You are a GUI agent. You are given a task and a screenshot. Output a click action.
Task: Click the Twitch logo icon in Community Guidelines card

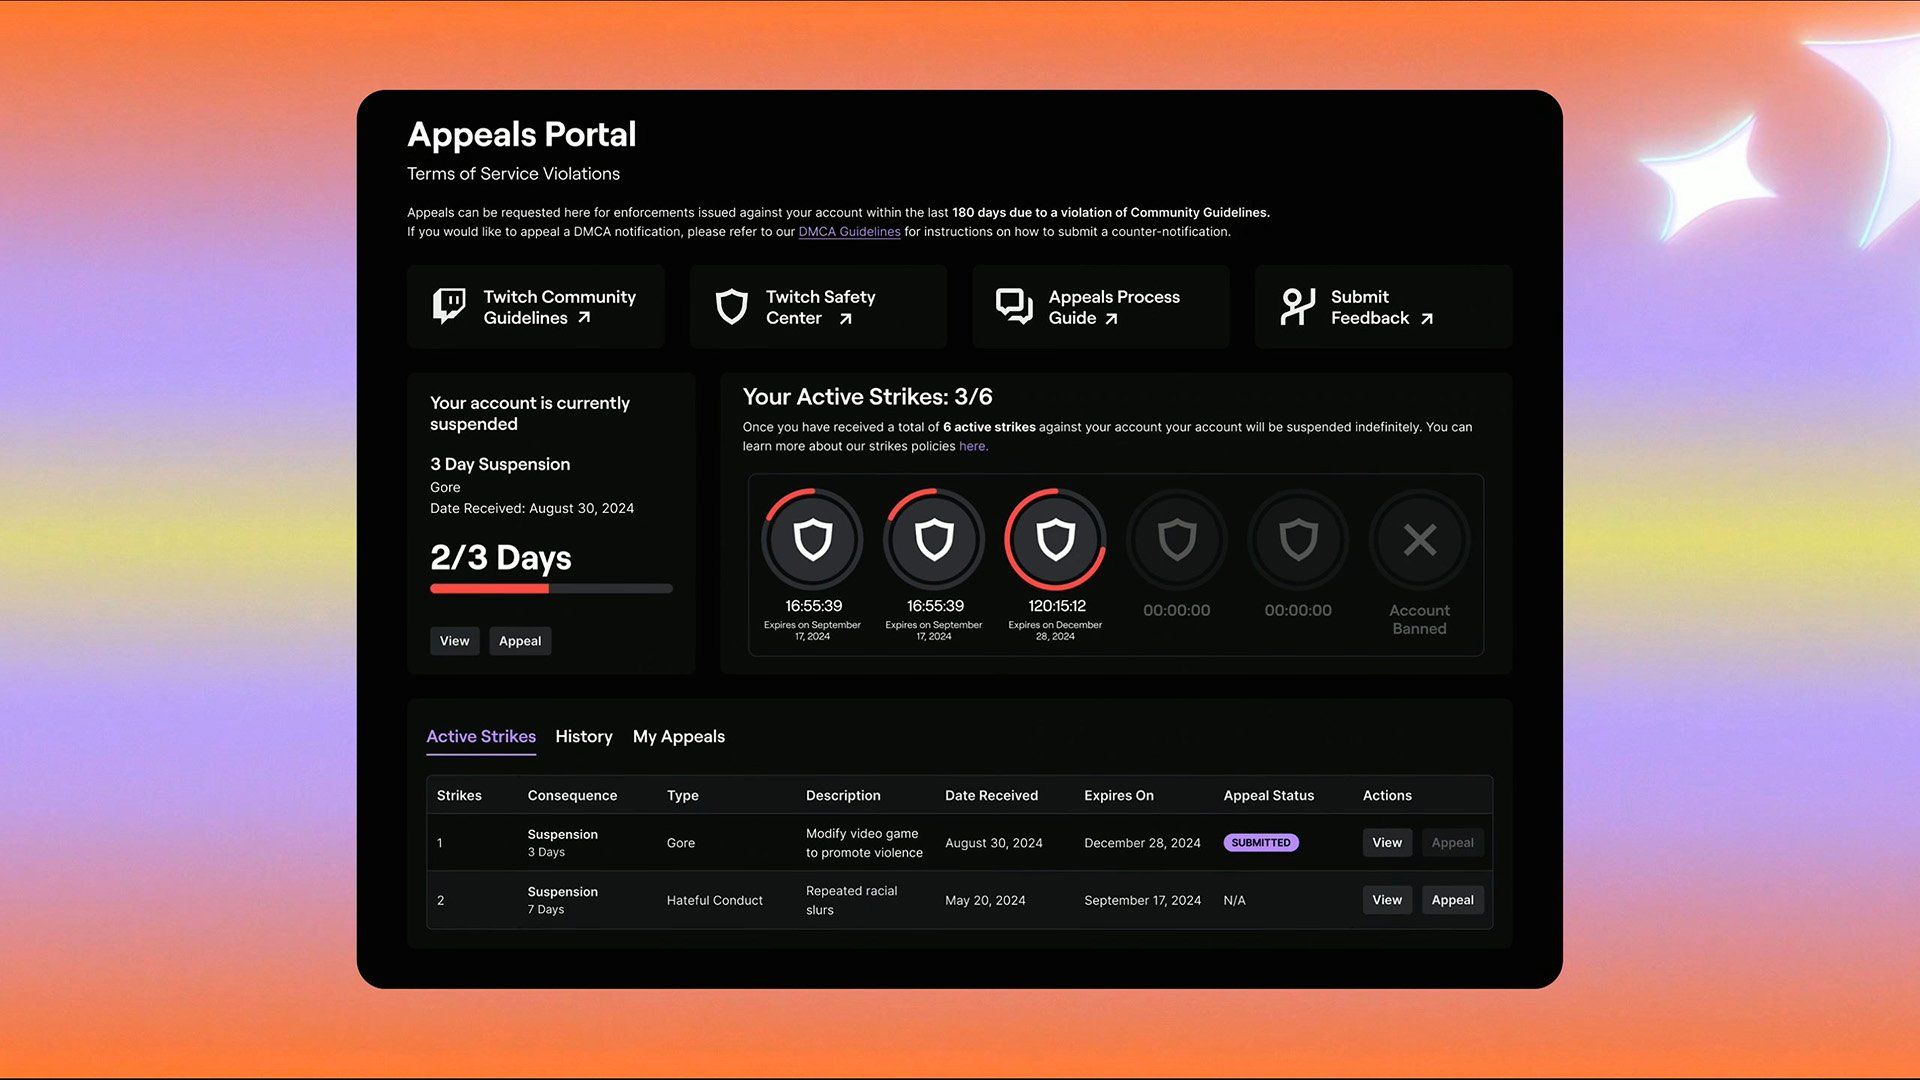449,306
